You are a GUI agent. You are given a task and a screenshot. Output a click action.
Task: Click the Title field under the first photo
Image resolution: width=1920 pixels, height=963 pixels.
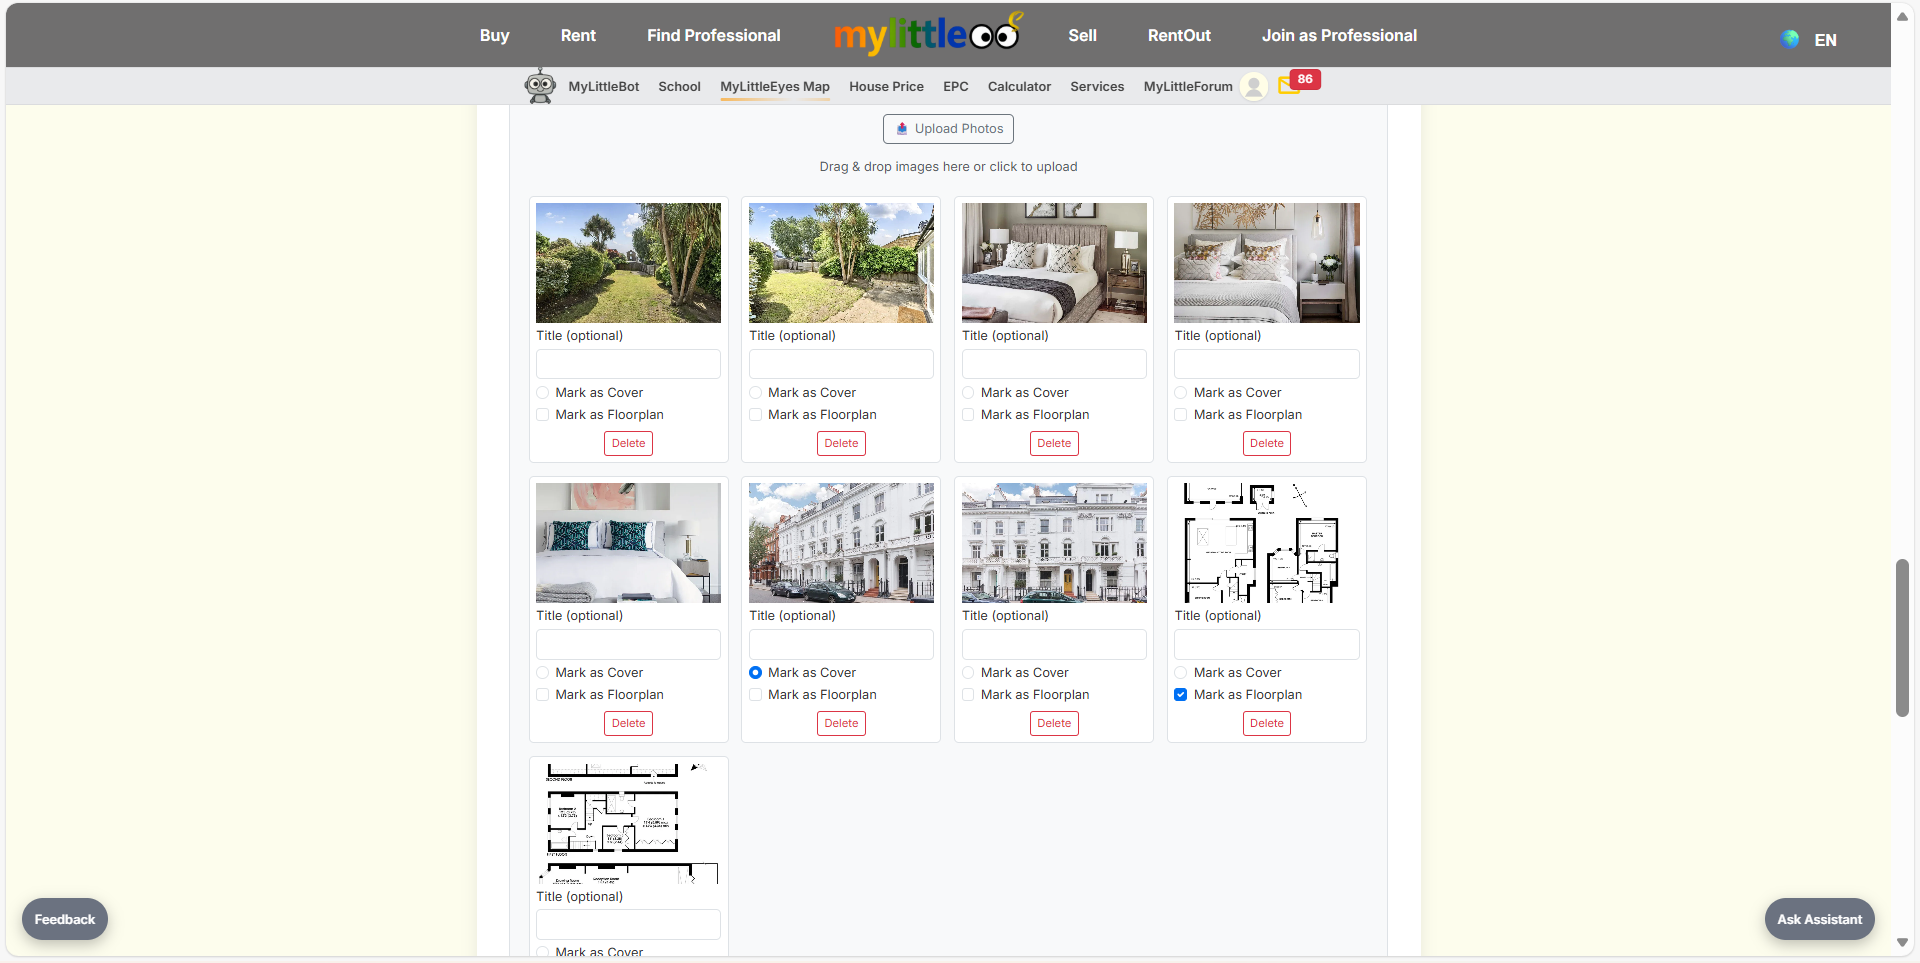click(627, 363)
